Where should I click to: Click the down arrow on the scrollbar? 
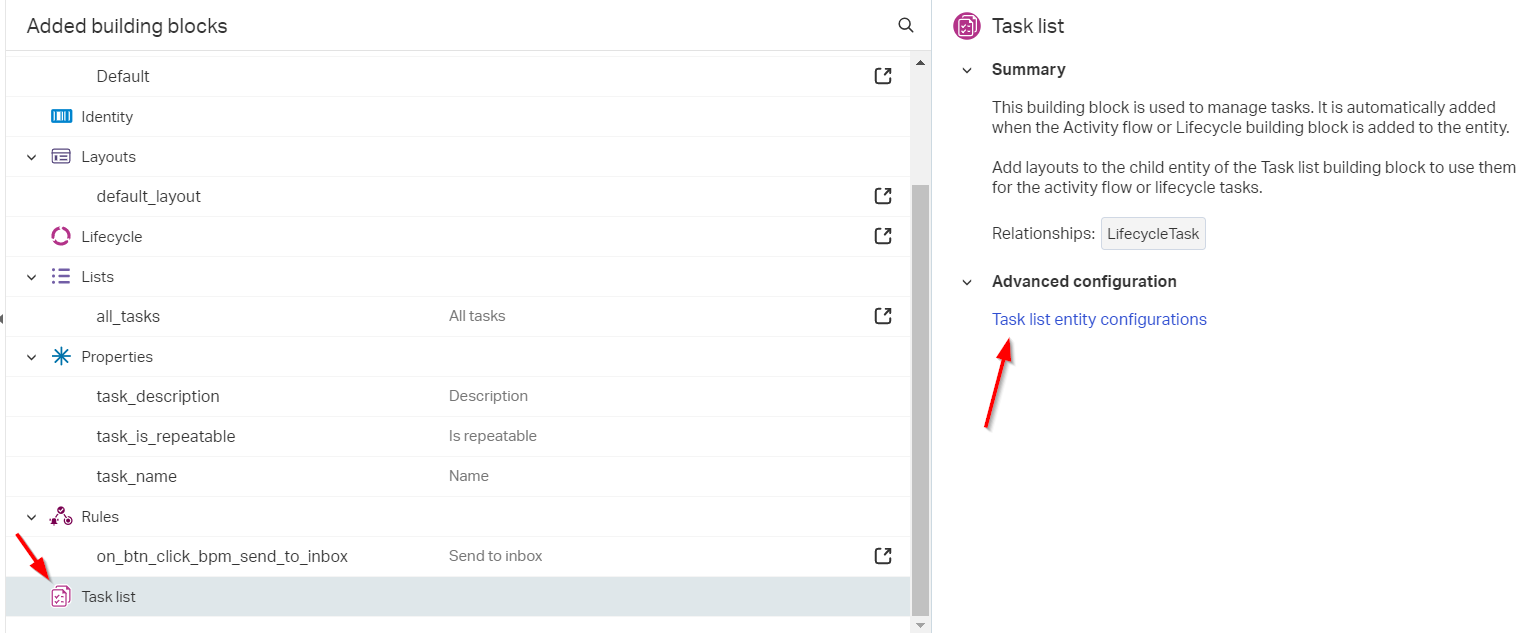click(919, 624)
